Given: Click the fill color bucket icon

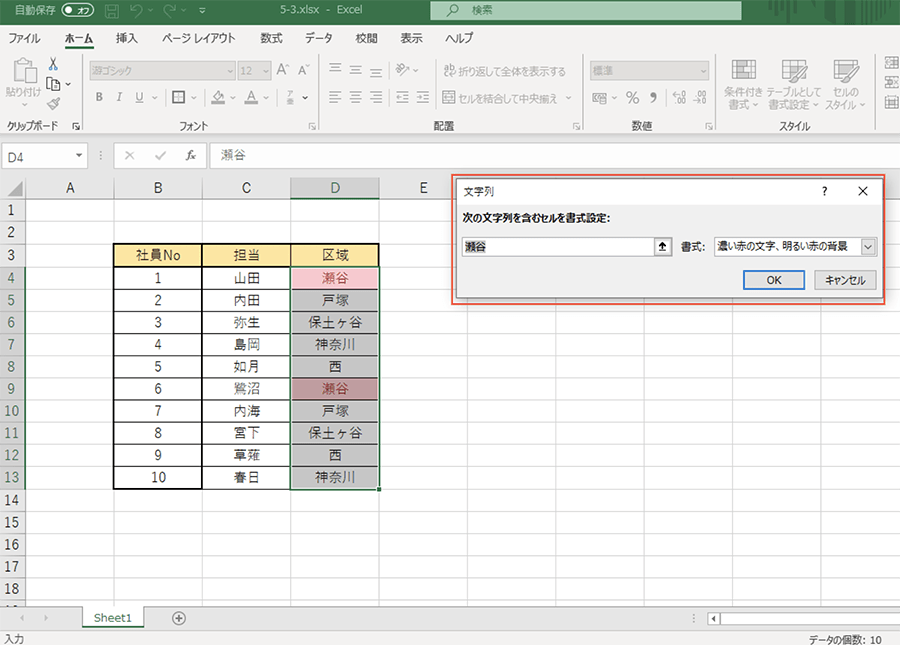Looking at the screenshot, I should click(x=218, y=98).
